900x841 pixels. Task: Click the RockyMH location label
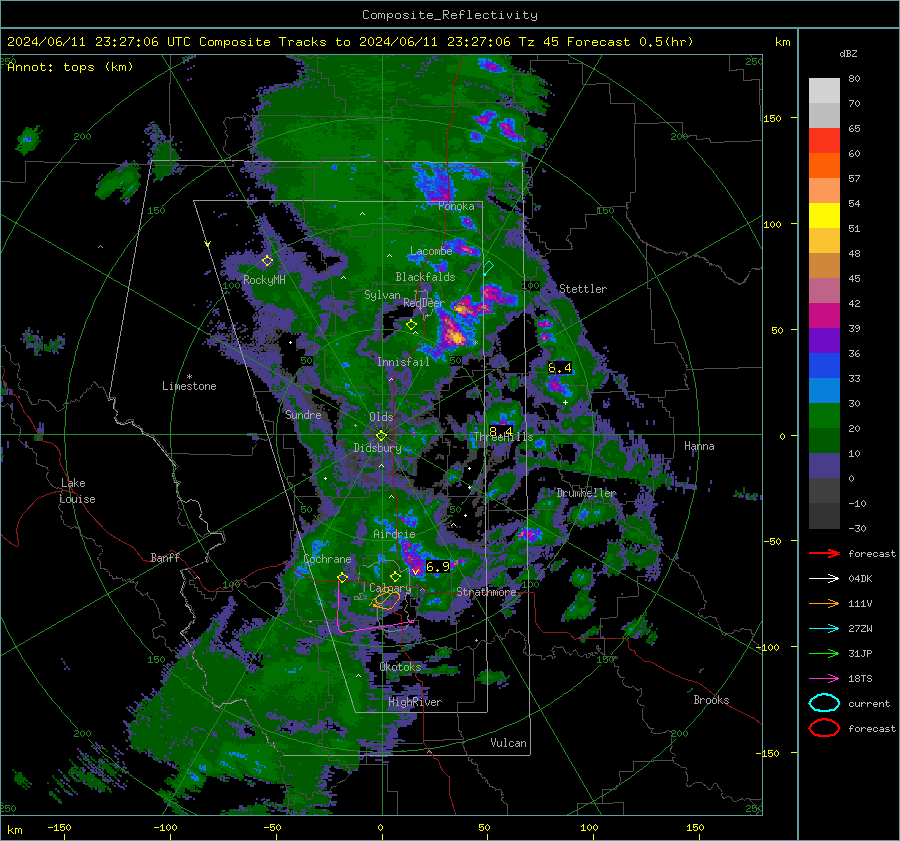(264, 280)
